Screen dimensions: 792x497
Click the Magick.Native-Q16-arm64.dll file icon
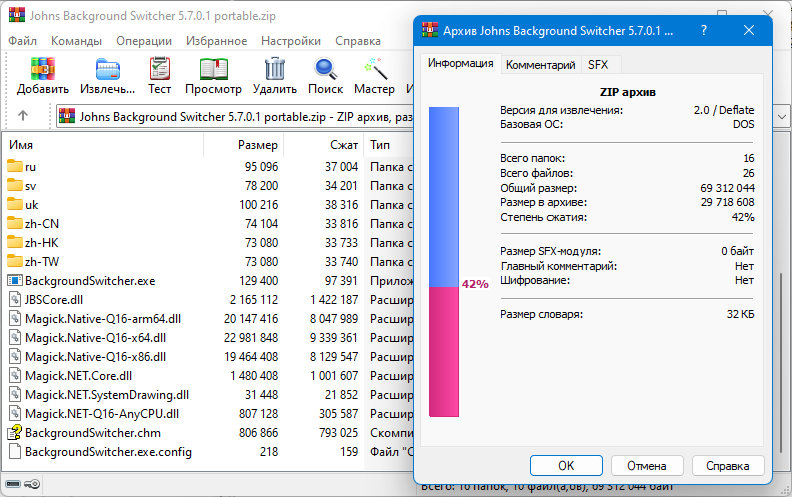(15, 319)
